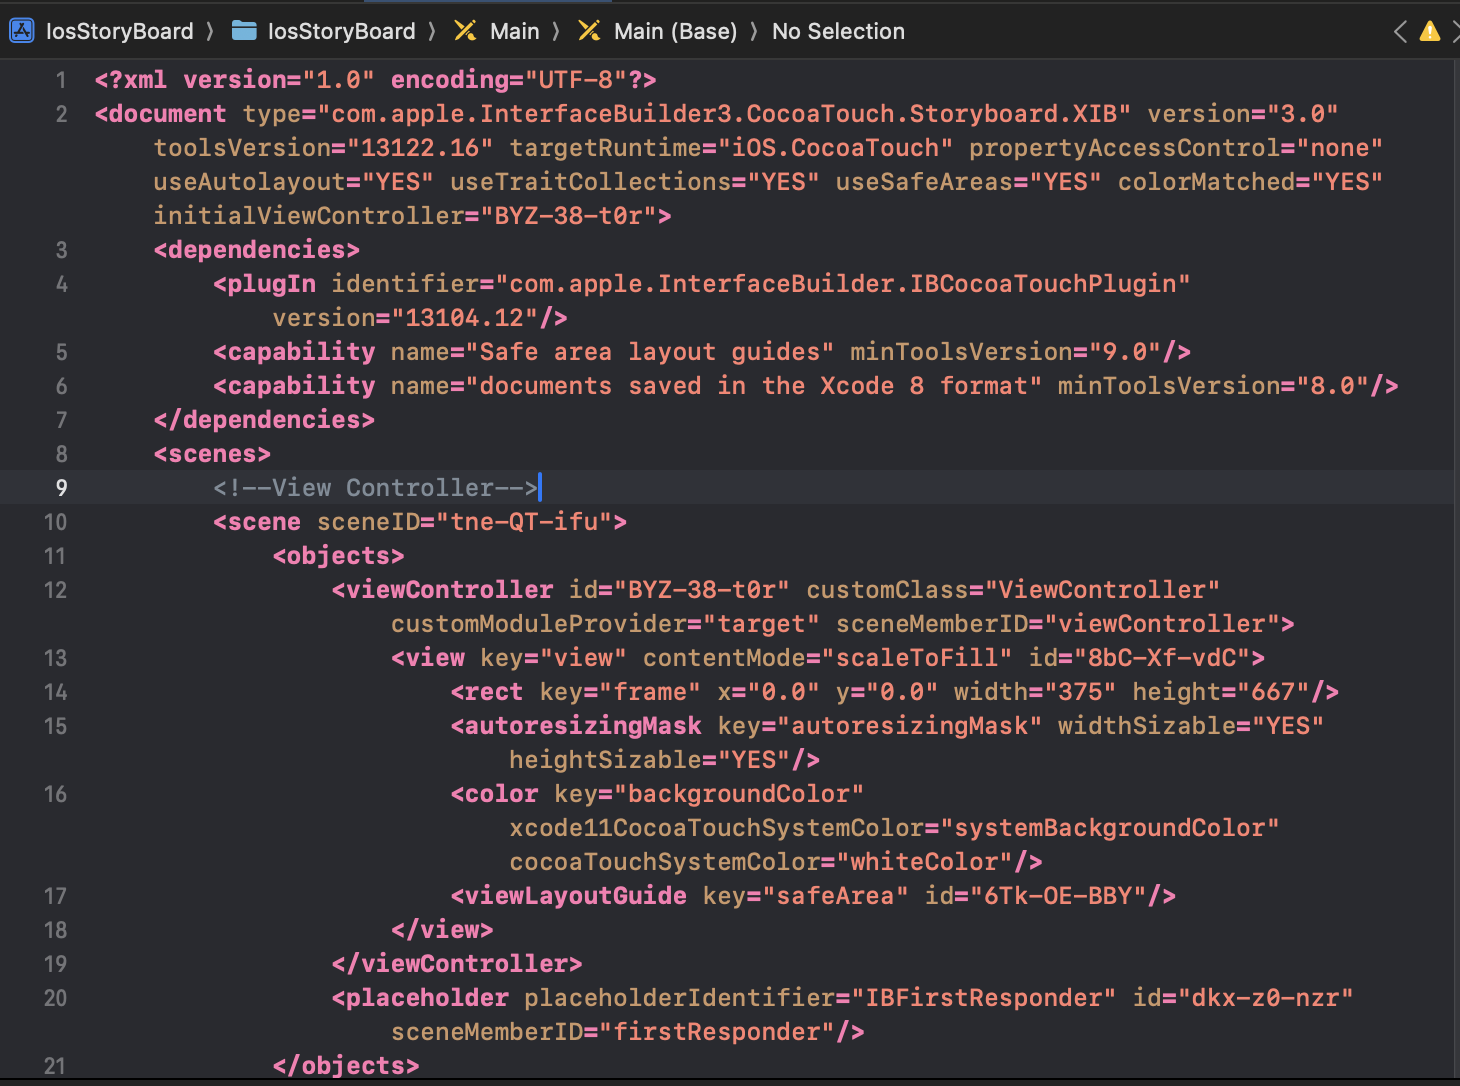Click sceneID value "tne-QT-ifu"

524,522
